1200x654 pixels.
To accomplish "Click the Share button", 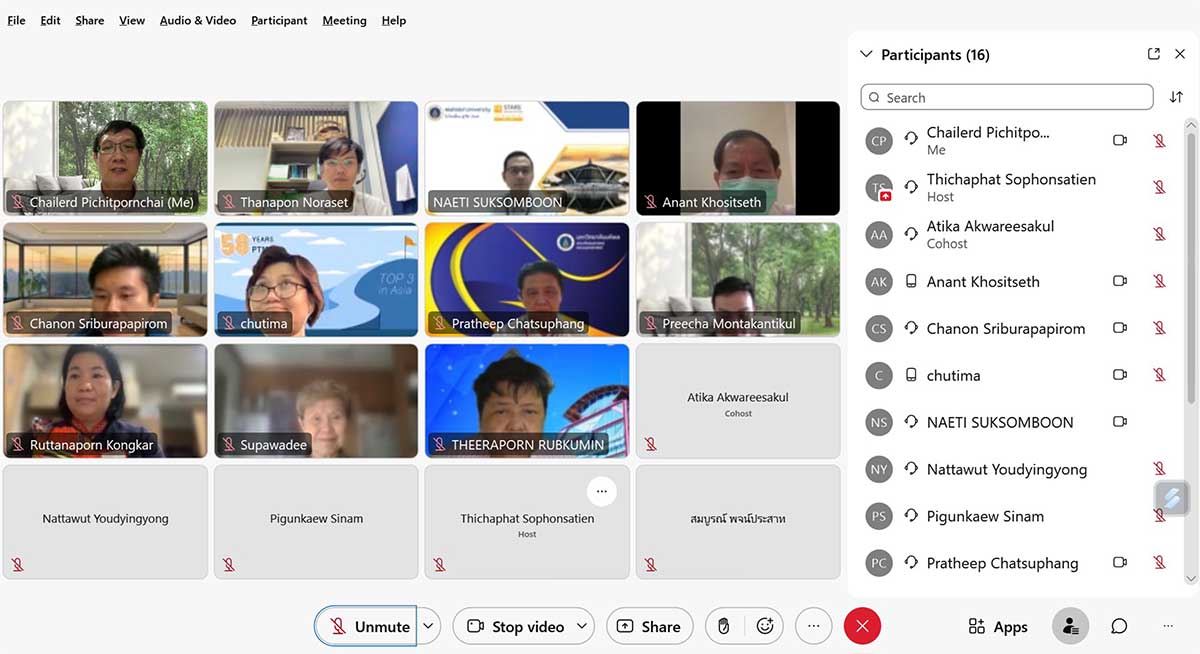I will (649, 626).
